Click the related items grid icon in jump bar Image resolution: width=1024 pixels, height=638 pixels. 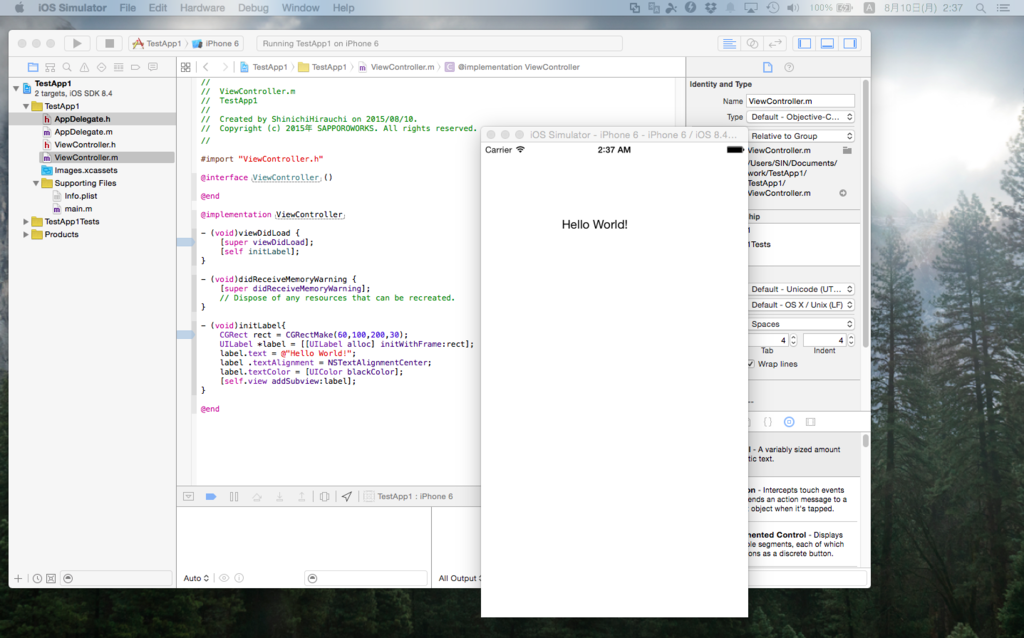pos(185,67)
